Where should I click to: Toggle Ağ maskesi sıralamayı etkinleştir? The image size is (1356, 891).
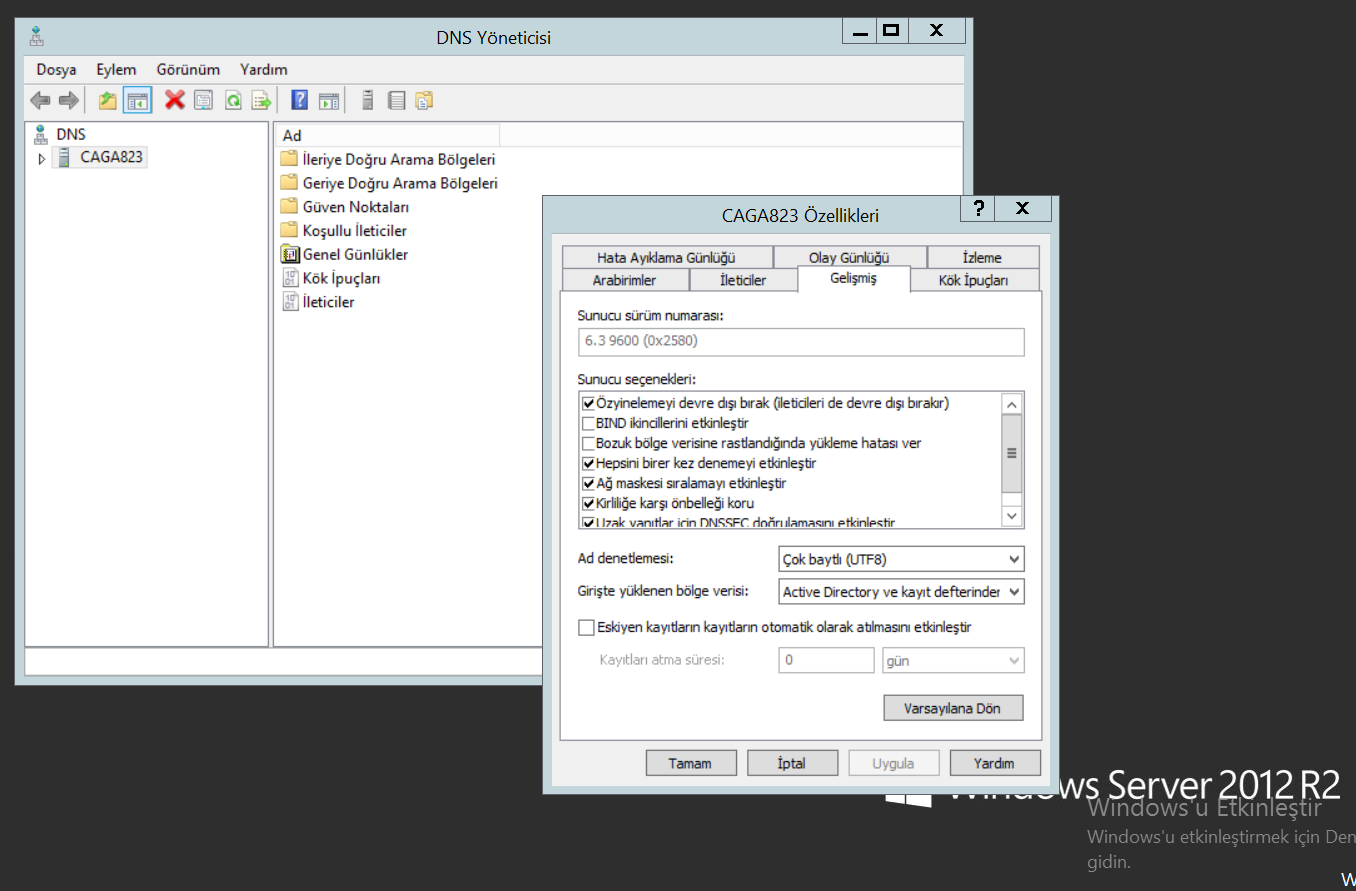(x=588, y=483)
